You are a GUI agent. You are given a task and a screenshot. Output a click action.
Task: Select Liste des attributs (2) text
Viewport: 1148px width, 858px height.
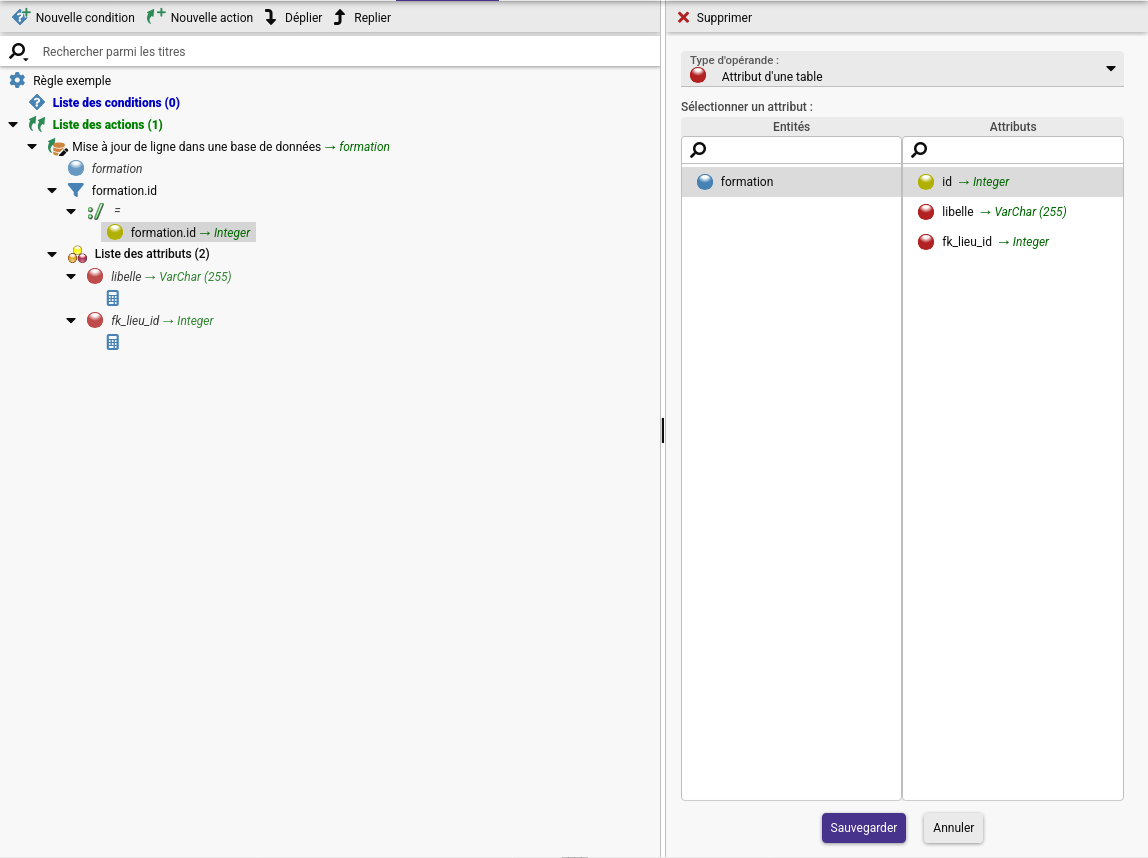(152, 254)
